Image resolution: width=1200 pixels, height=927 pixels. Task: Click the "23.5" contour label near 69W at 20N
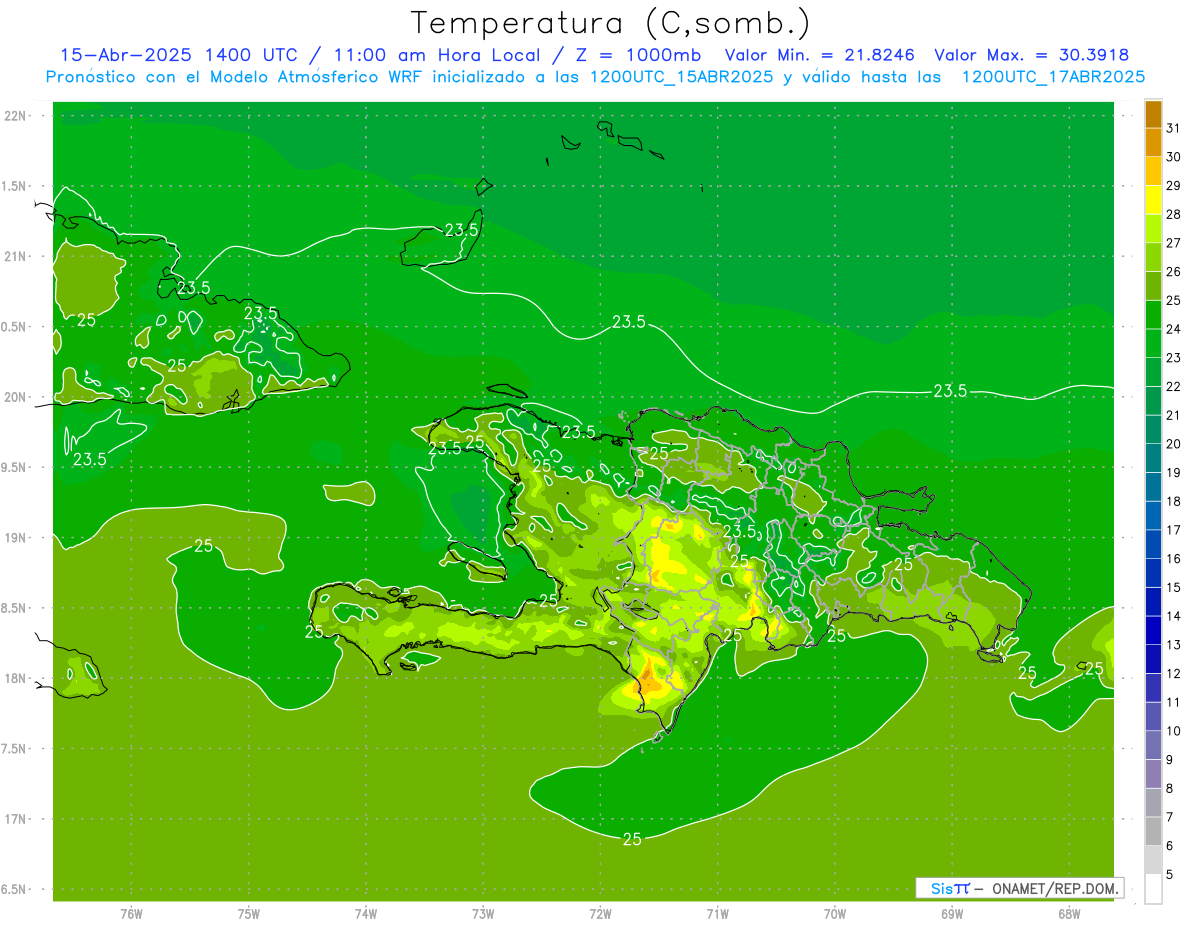point(950,390)
